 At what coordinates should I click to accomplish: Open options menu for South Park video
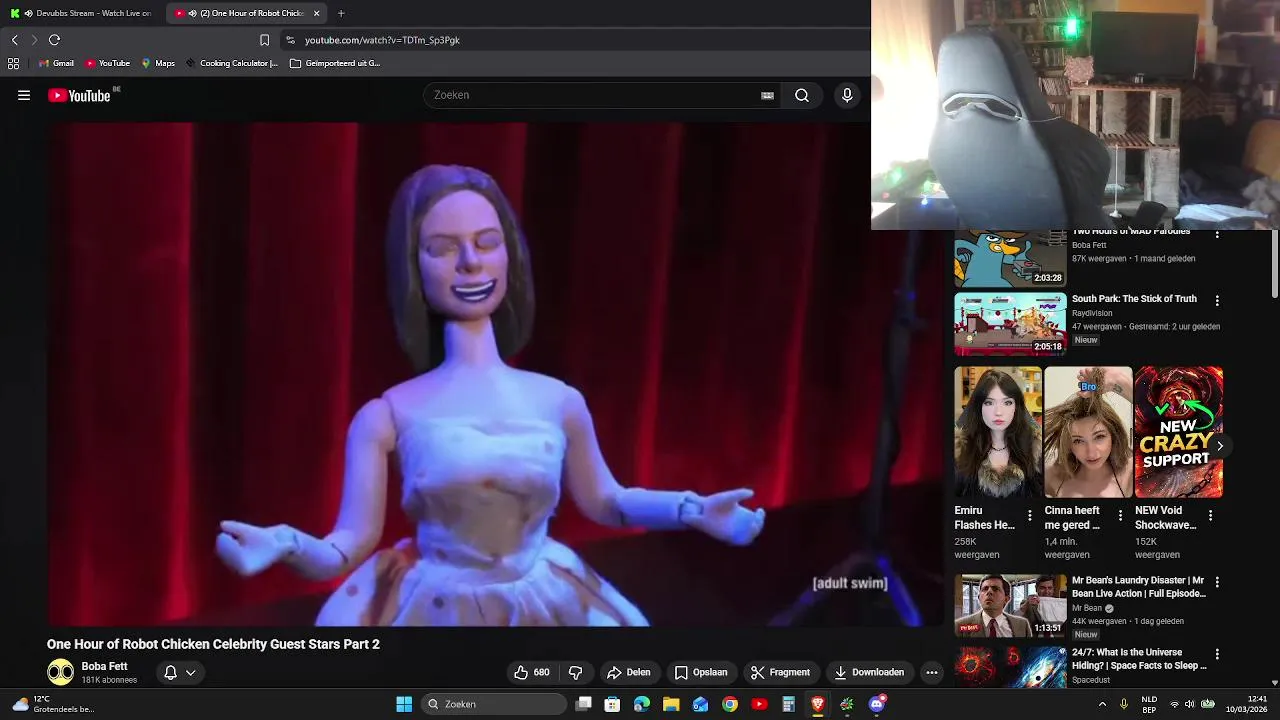pyautogui.click(x=1217, y=300)
